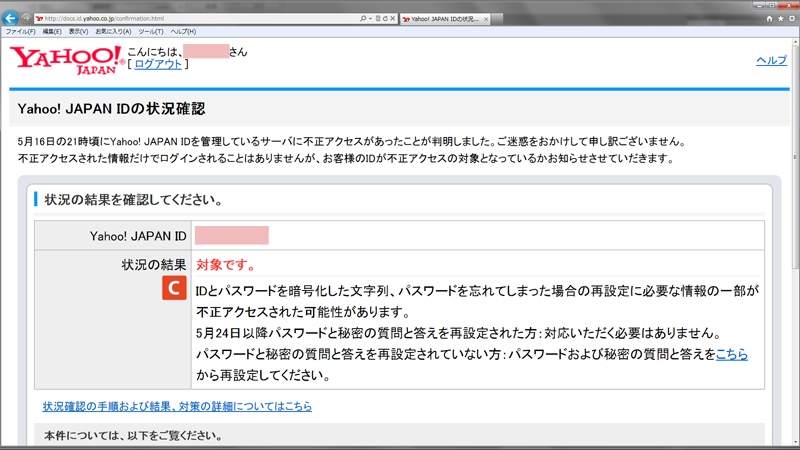The image size is (800, 450).
Task: Minimize the browser window
Action: 760,5
